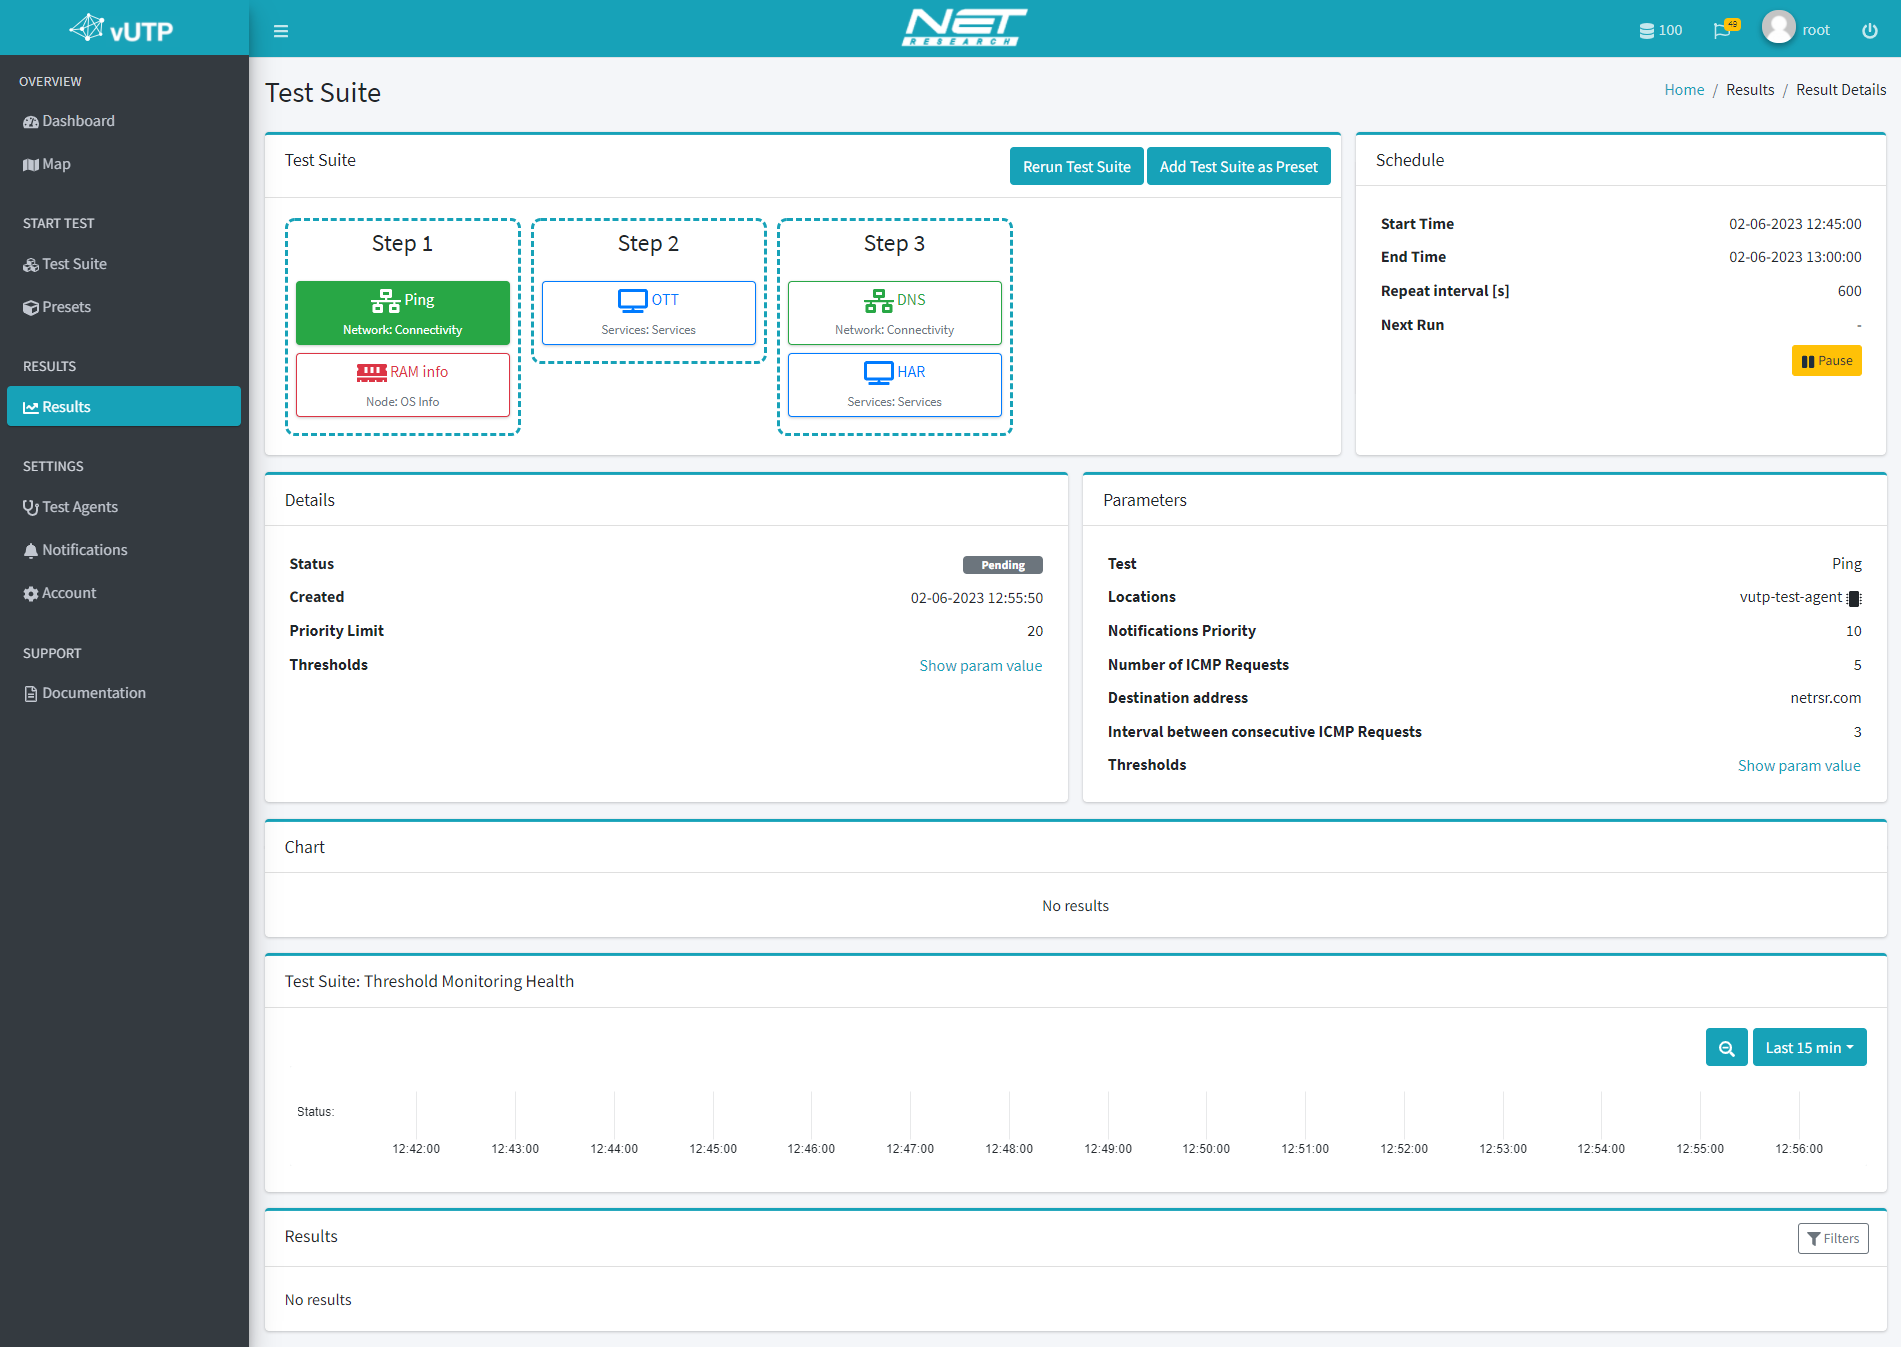The width and height of the screenshot is (1901, 1347).
Task: Click the Pending status badge
Action: 1003,565
